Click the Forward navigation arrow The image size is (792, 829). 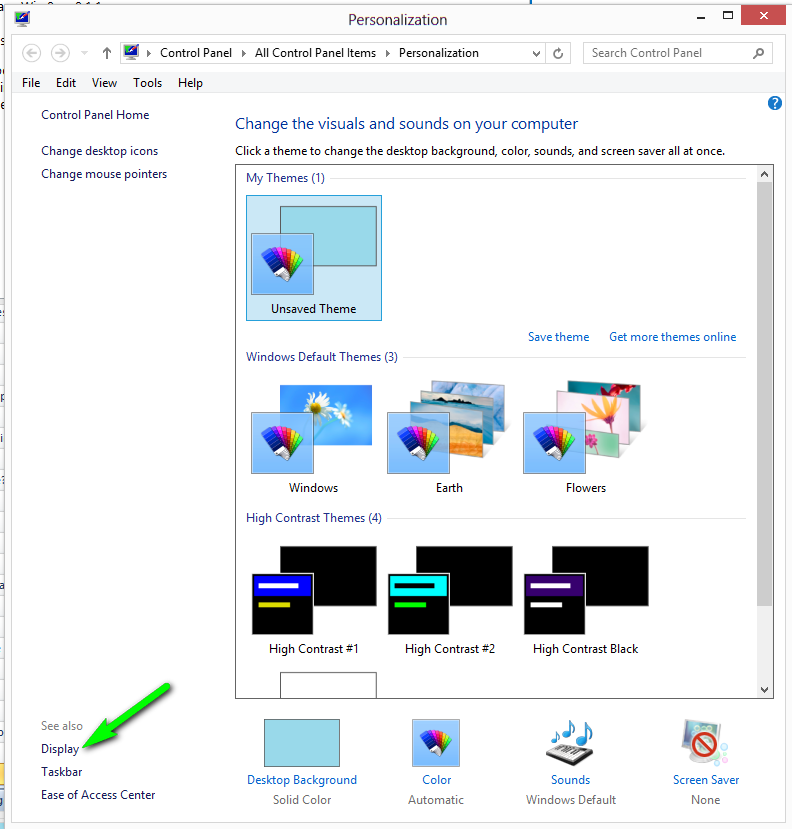coord(60,53)
